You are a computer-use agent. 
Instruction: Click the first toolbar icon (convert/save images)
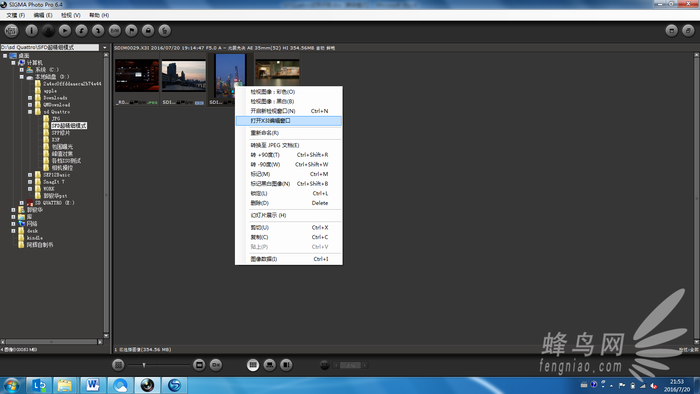click(x=11, y=30)
